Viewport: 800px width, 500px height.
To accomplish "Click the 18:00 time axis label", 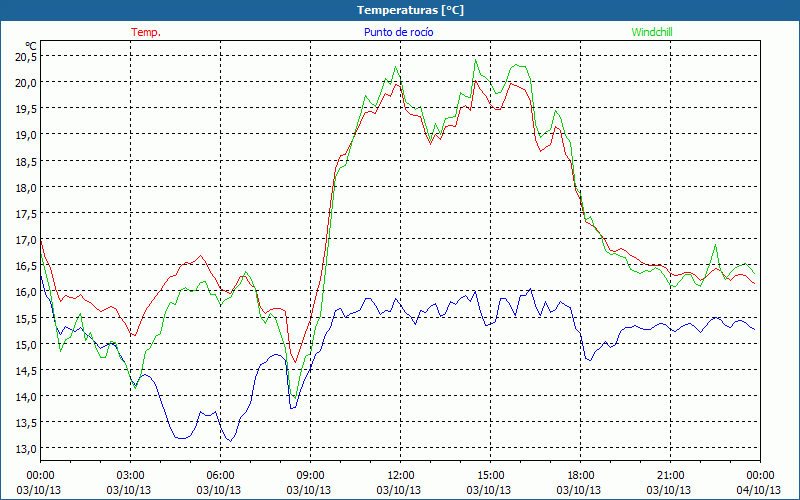I will click(x=581, y=476).
